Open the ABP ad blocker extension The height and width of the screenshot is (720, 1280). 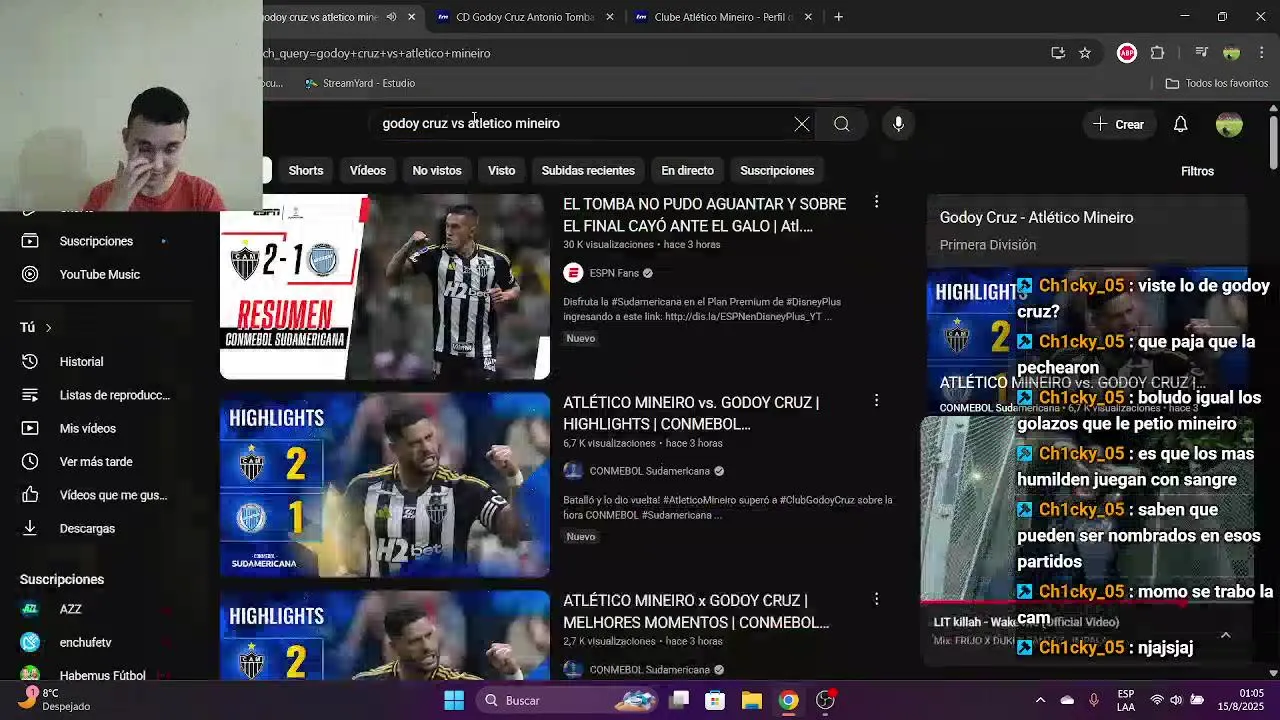(1127, 53)
